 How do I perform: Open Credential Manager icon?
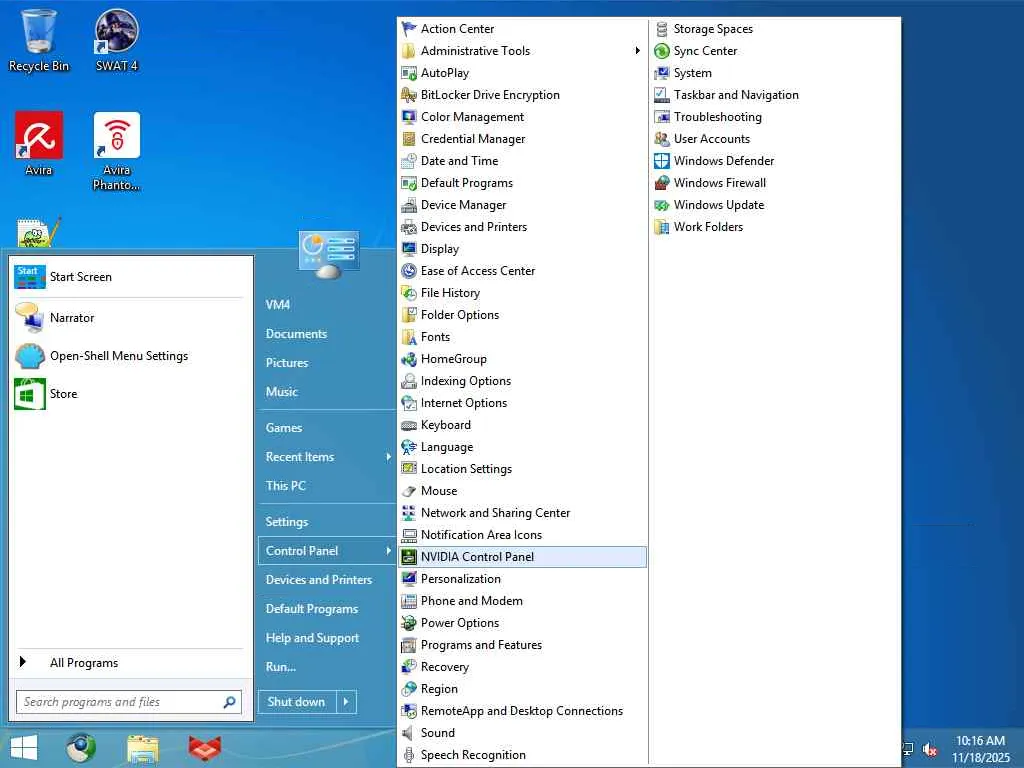pos(409,138)
